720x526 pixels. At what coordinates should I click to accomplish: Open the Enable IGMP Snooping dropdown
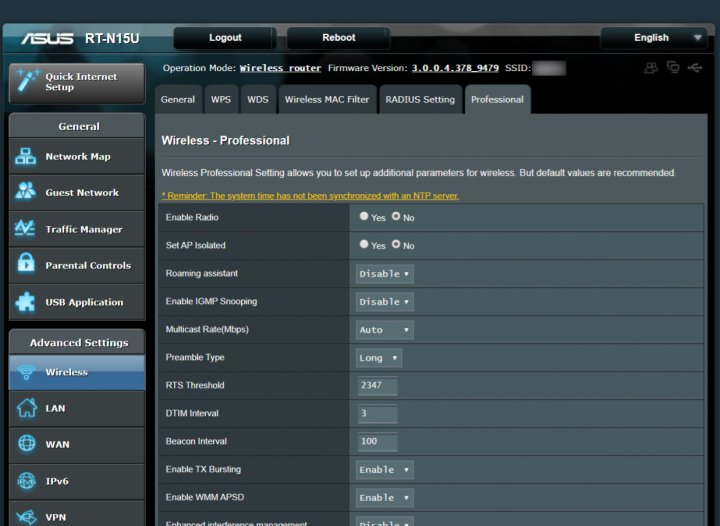click(385, 302)
